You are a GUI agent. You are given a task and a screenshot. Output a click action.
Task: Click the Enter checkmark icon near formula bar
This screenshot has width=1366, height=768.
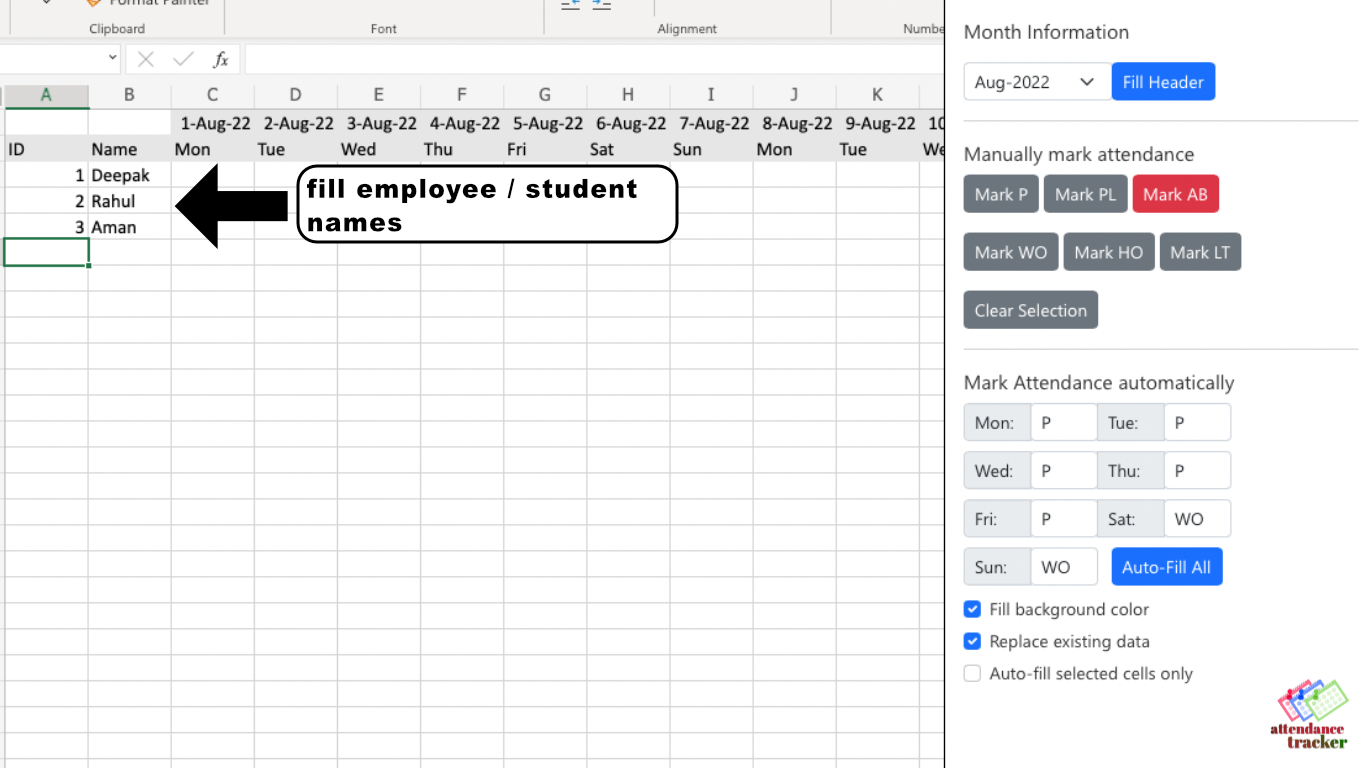[x=182, y=58]
